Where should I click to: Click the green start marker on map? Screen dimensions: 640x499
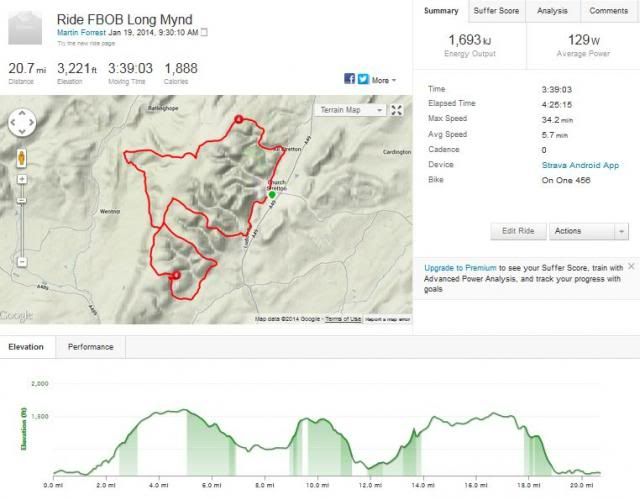coord(272,195)
